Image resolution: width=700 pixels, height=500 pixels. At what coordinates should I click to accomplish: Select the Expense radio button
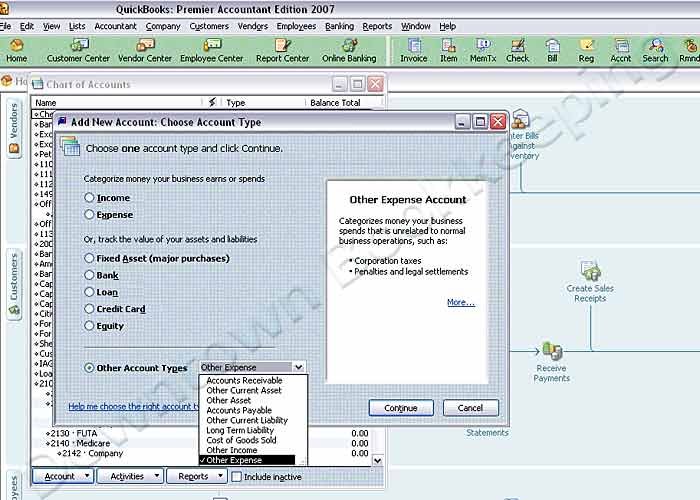coord(89,214)
